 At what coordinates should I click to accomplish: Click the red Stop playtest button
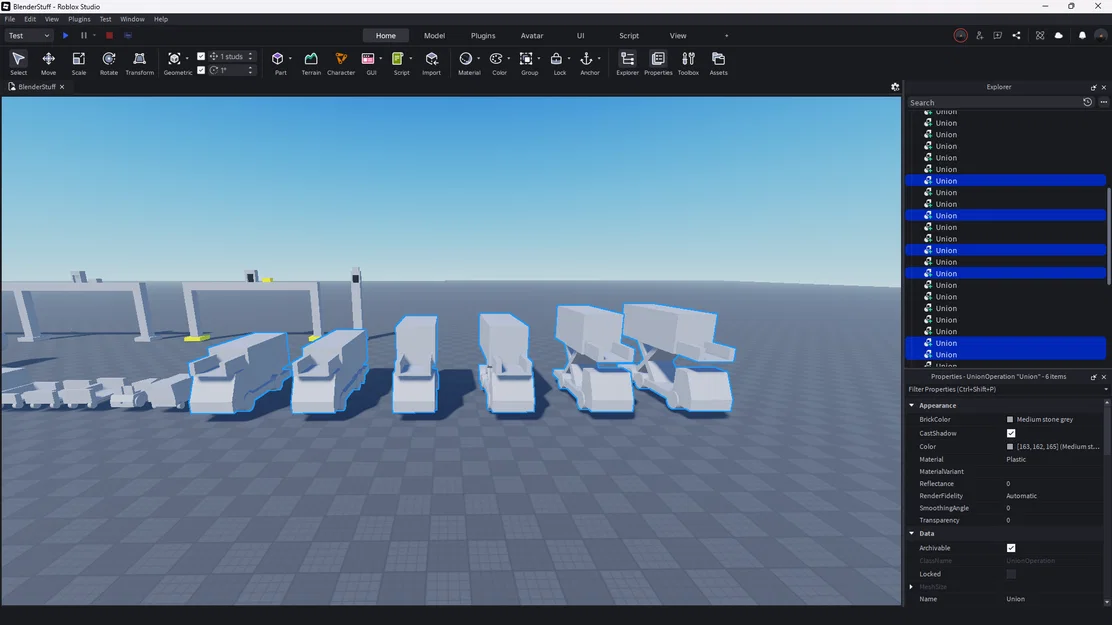[x=109, y=35]
